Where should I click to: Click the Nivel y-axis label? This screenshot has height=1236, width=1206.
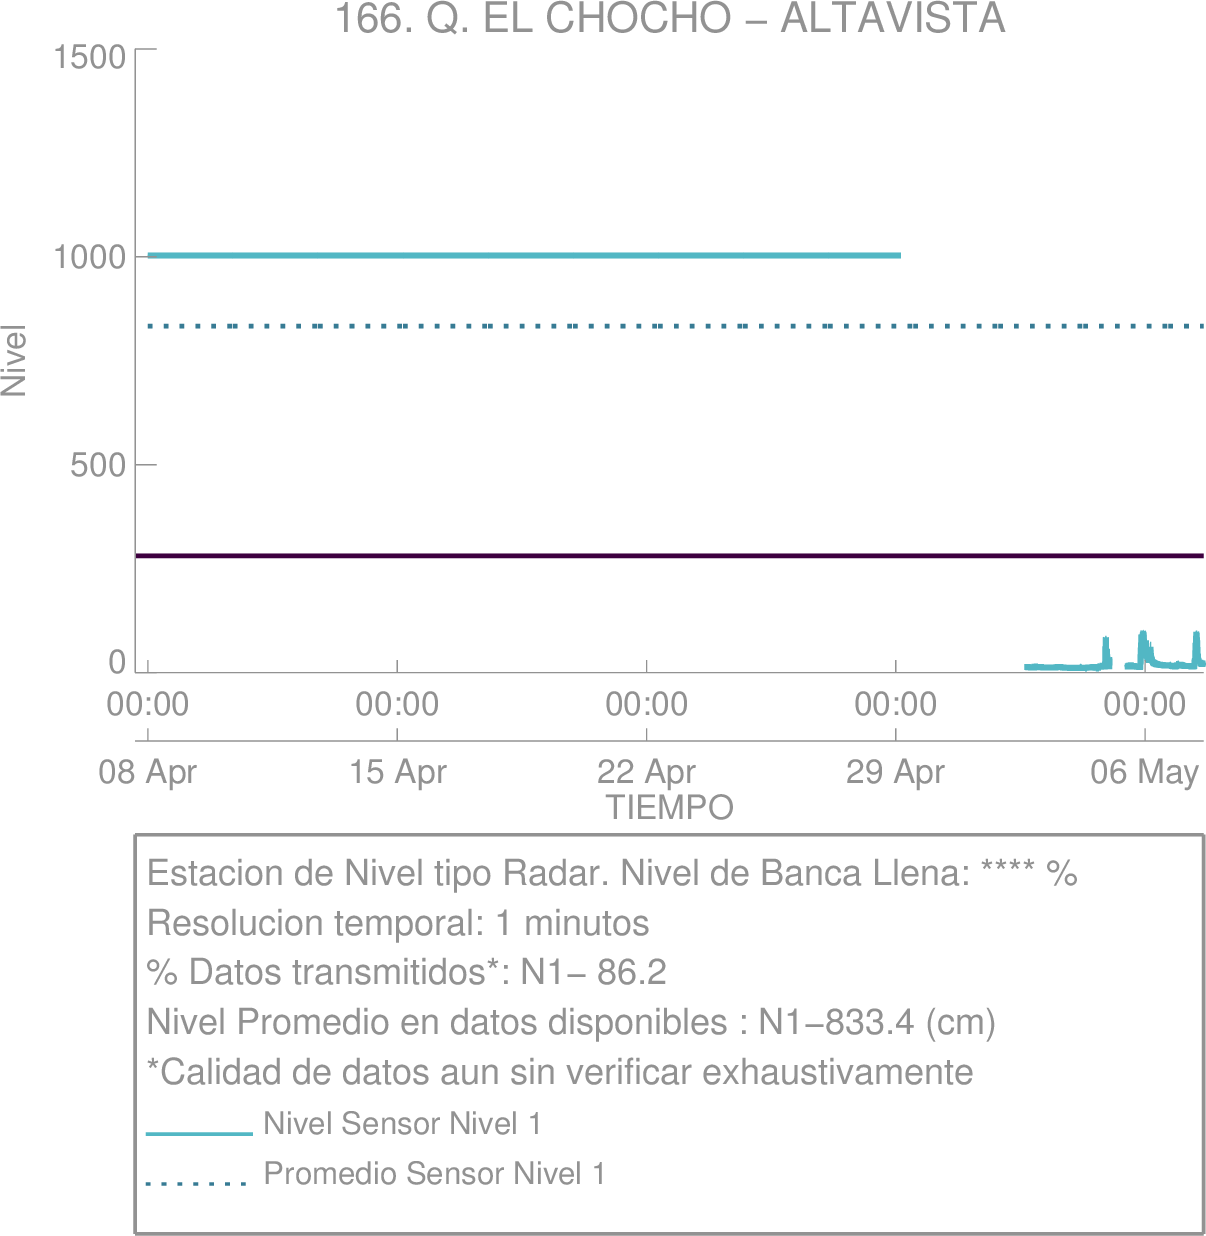tap(14, 360)
